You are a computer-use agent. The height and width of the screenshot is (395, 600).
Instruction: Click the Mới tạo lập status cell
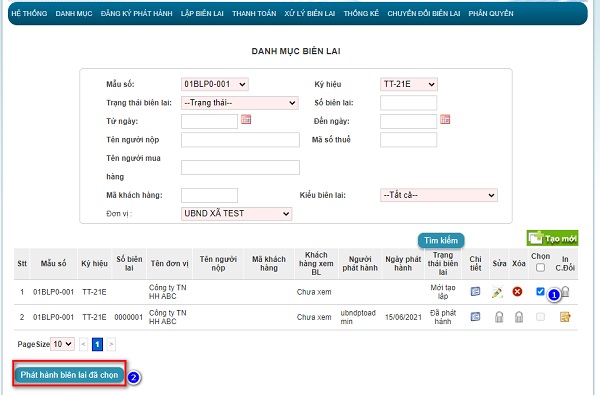click(443, 292)
